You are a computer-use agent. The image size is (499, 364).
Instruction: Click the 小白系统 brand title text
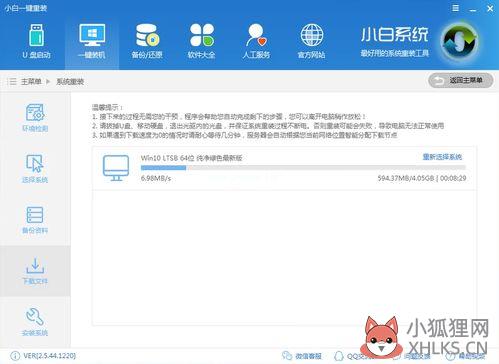tap(394, 35)
